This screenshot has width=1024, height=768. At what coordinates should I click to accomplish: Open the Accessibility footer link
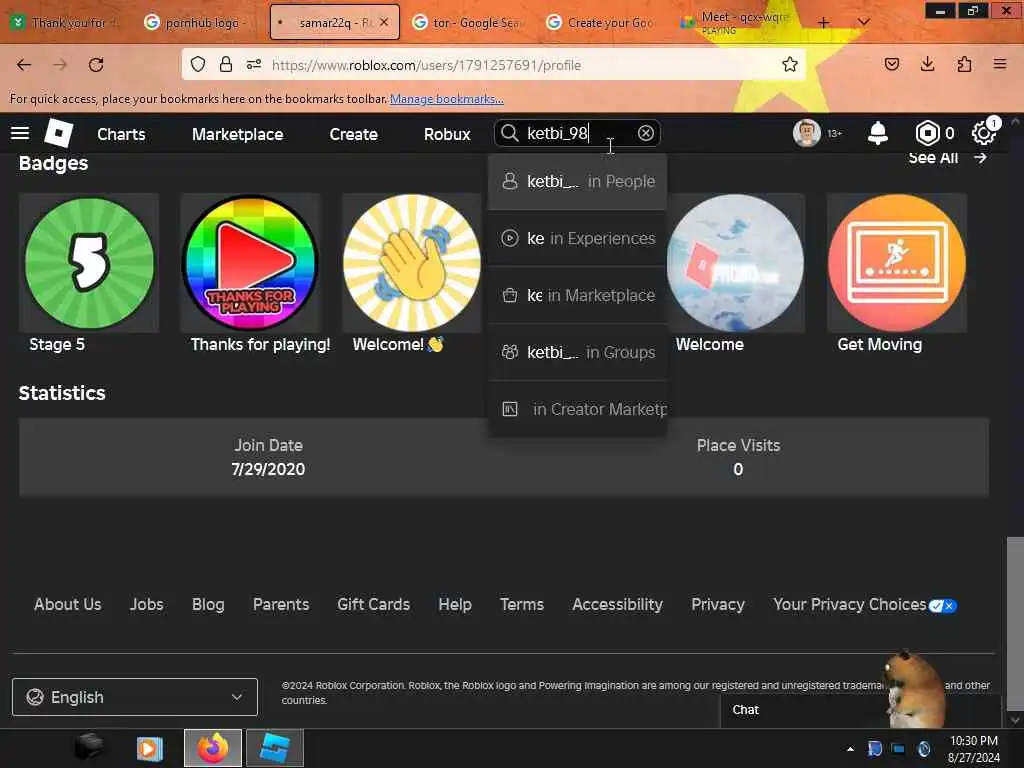pyautogui.click(x=618, y=605)
